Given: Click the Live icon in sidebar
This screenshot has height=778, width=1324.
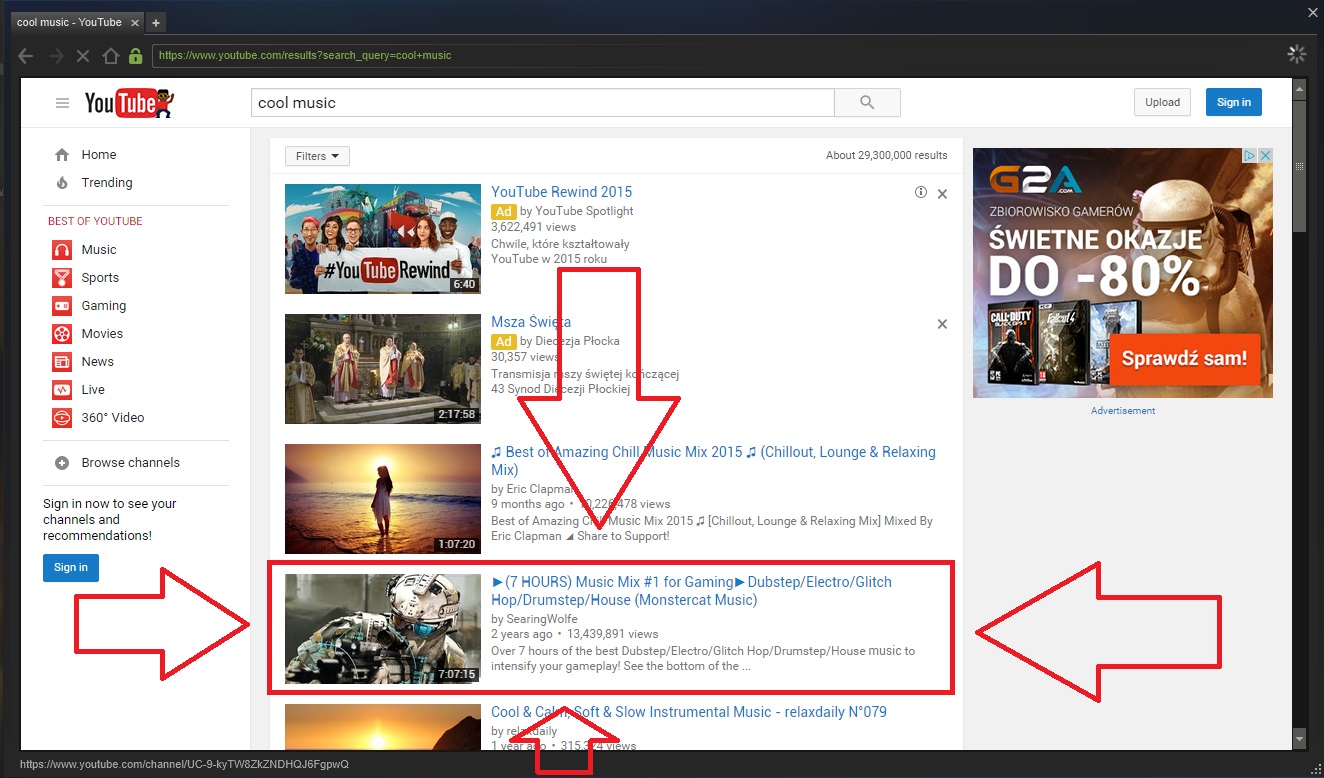Looking at the screenshot, I should [62, 390].
